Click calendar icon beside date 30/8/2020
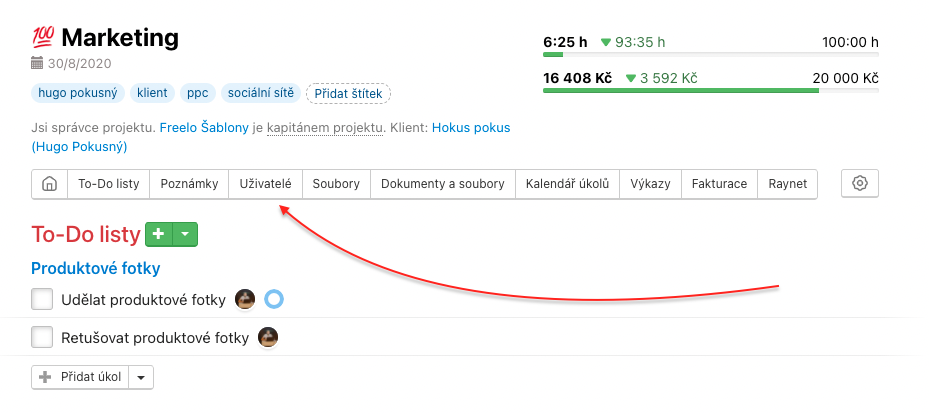929x414 pixels. click(x=37, y=63)
